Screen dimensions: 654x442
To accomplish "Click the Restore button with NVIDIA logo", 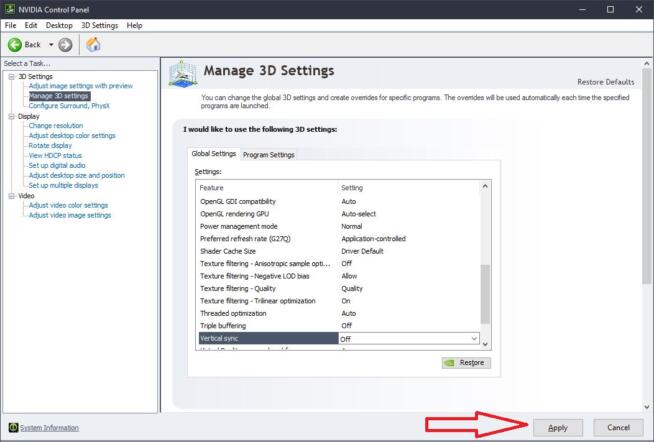I will pos(466,363).
